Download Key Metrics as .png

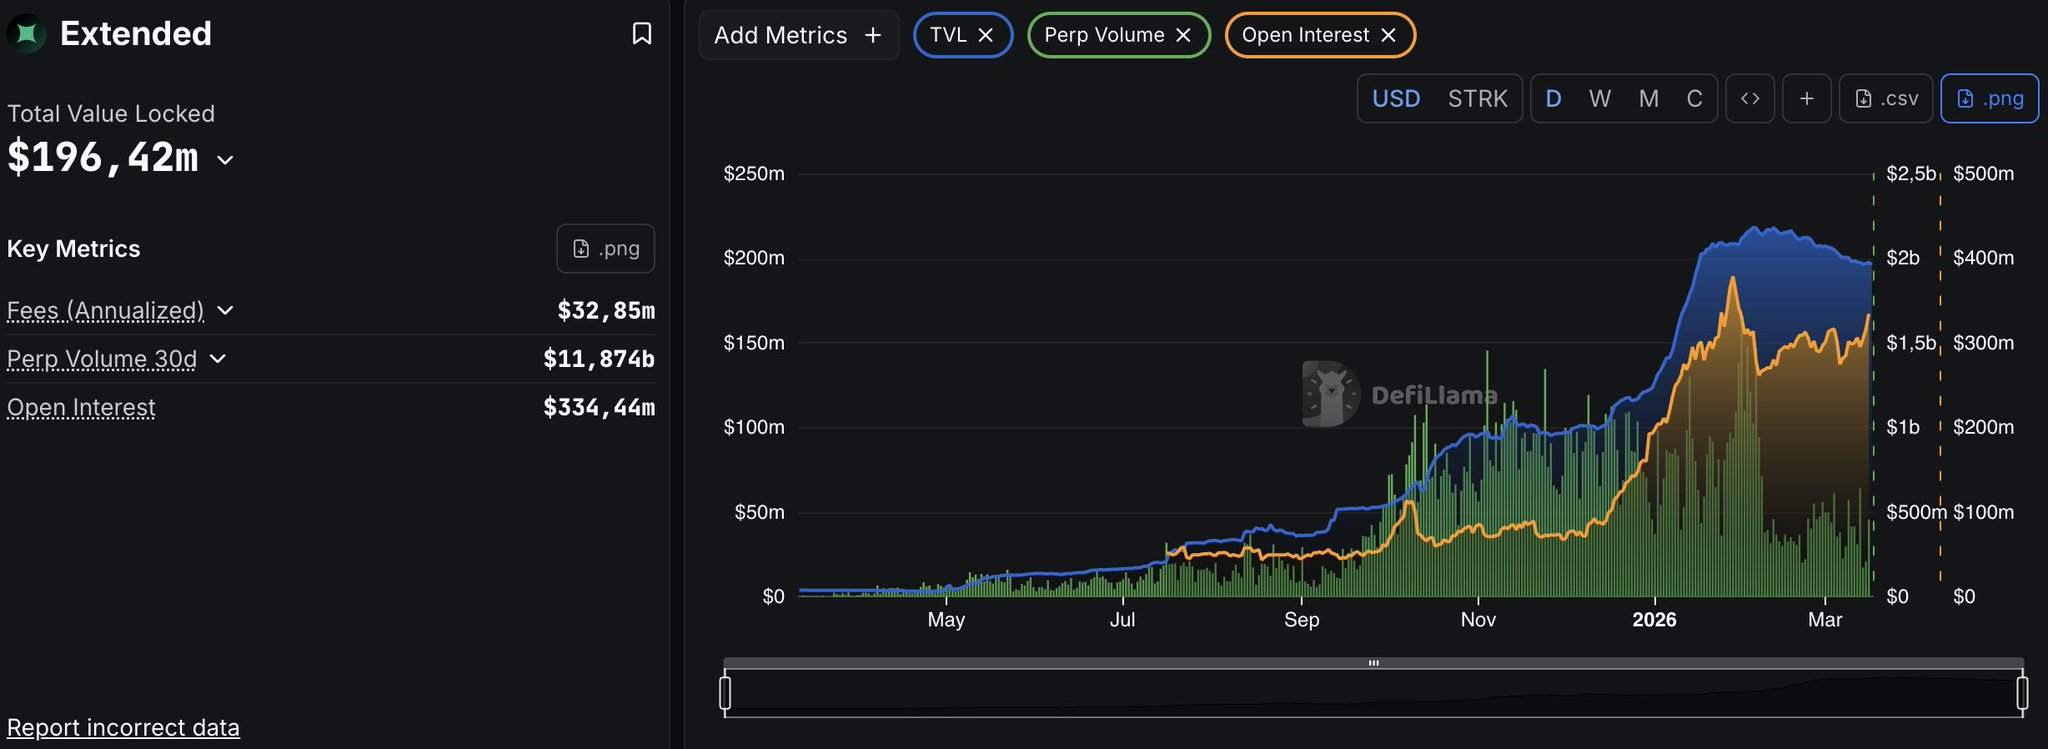click(605, 249)
